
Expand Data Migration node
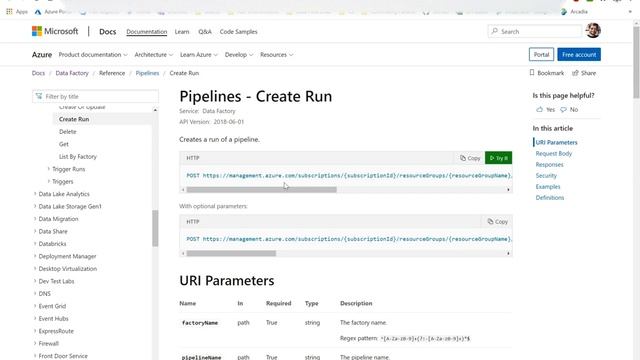point(35,219)
